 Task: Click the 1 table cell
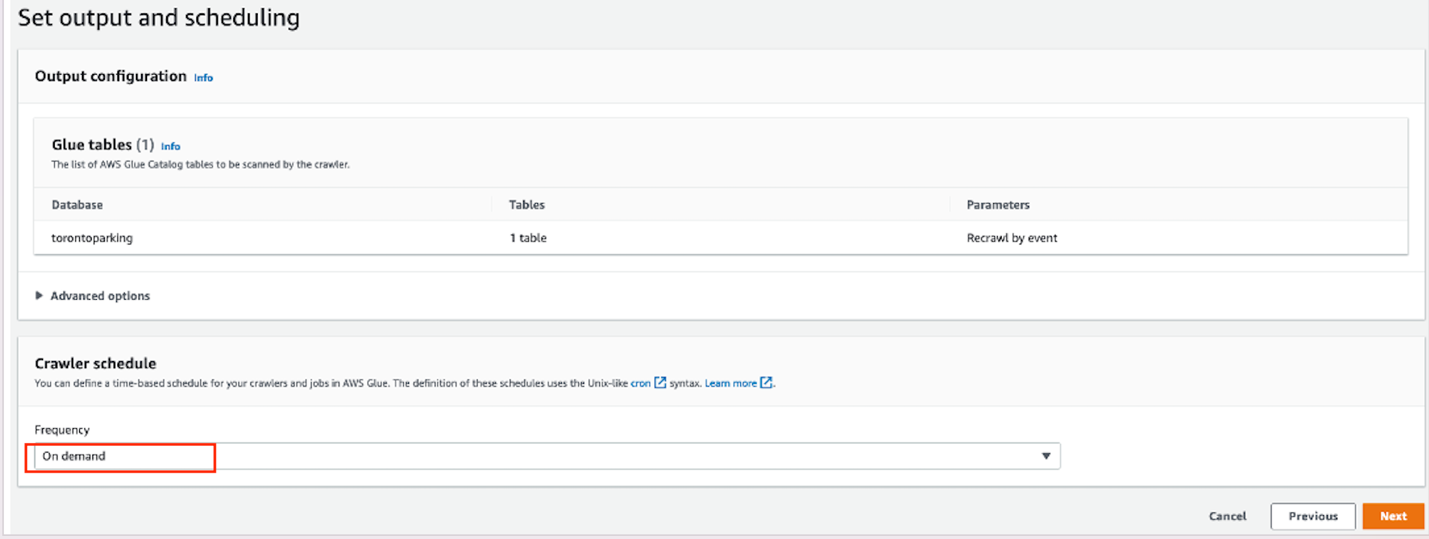[x=528, y=238]
